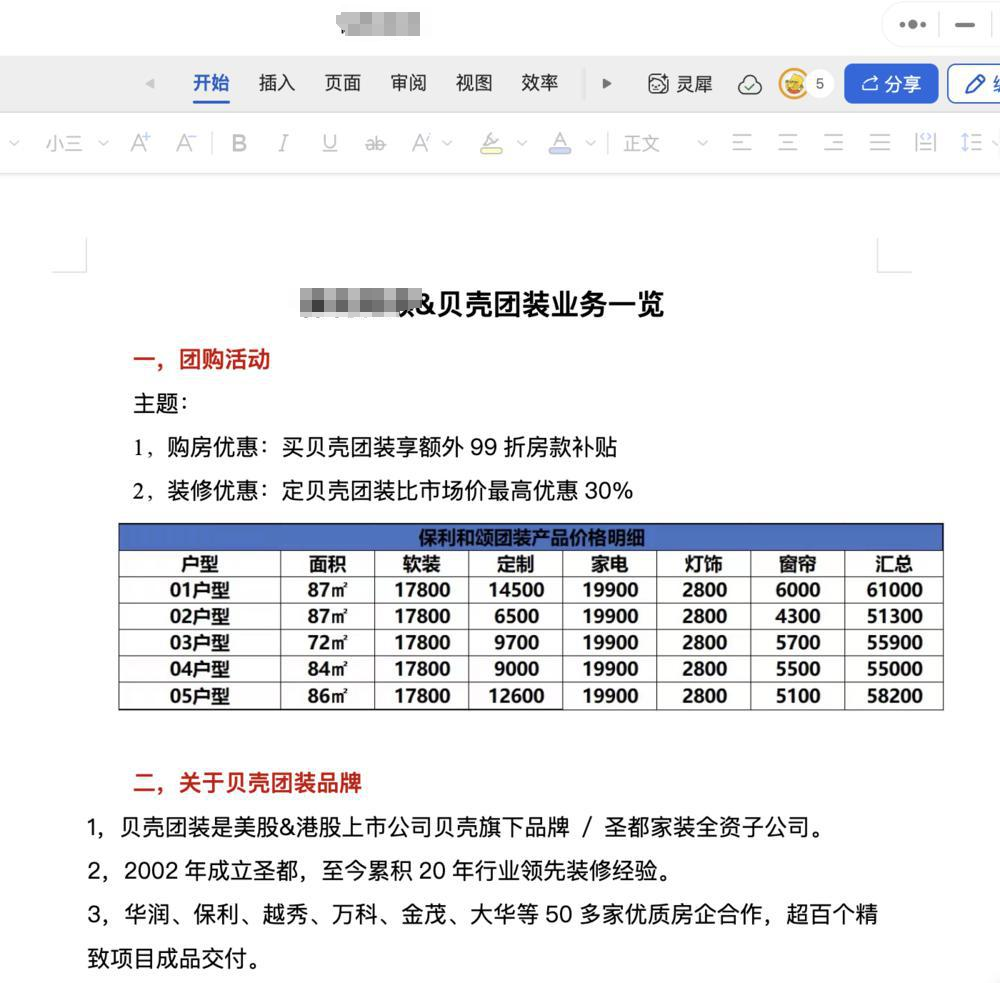The height and width of the screenshot is (983, 1000).
Task: Click the 汇总 column header cell
Action: click(893, 564)
